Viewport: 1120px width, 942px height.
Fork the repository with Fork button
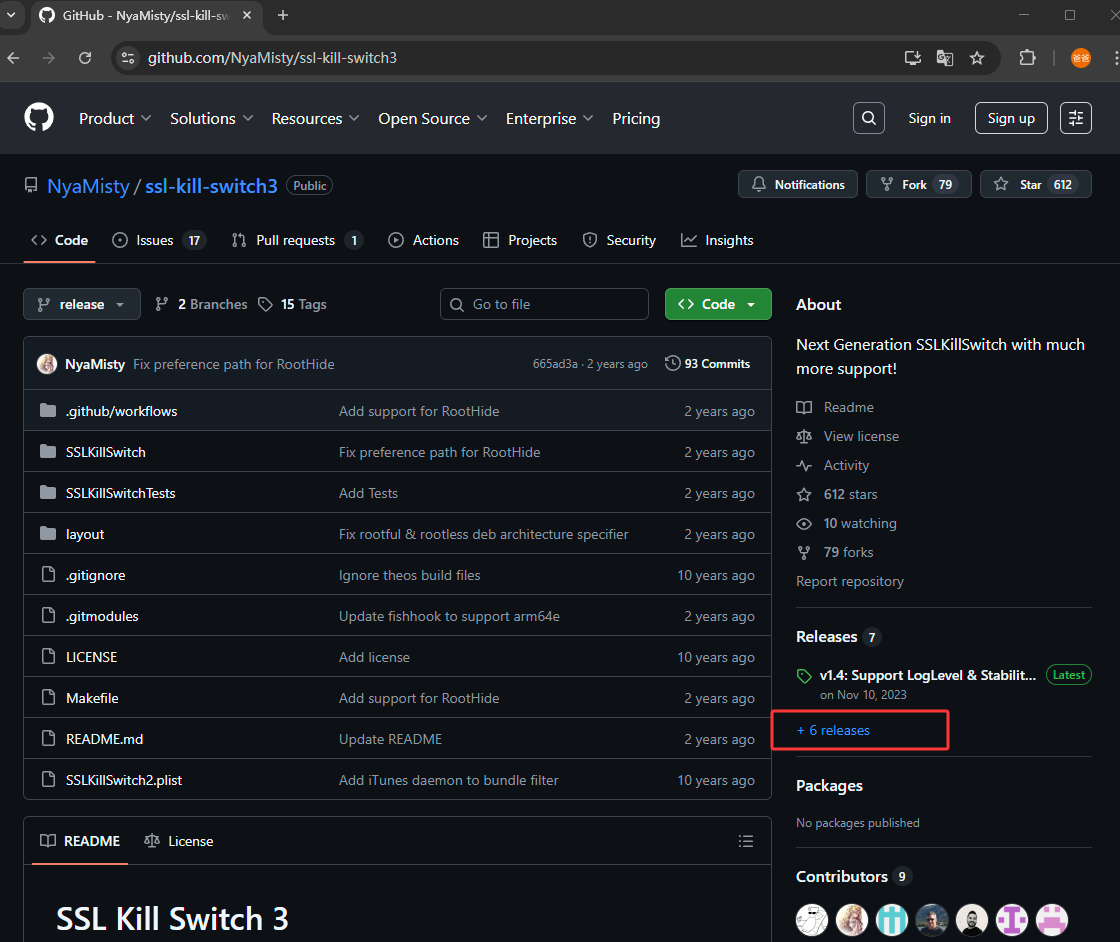pyautogui.click(x=919, y=184)
